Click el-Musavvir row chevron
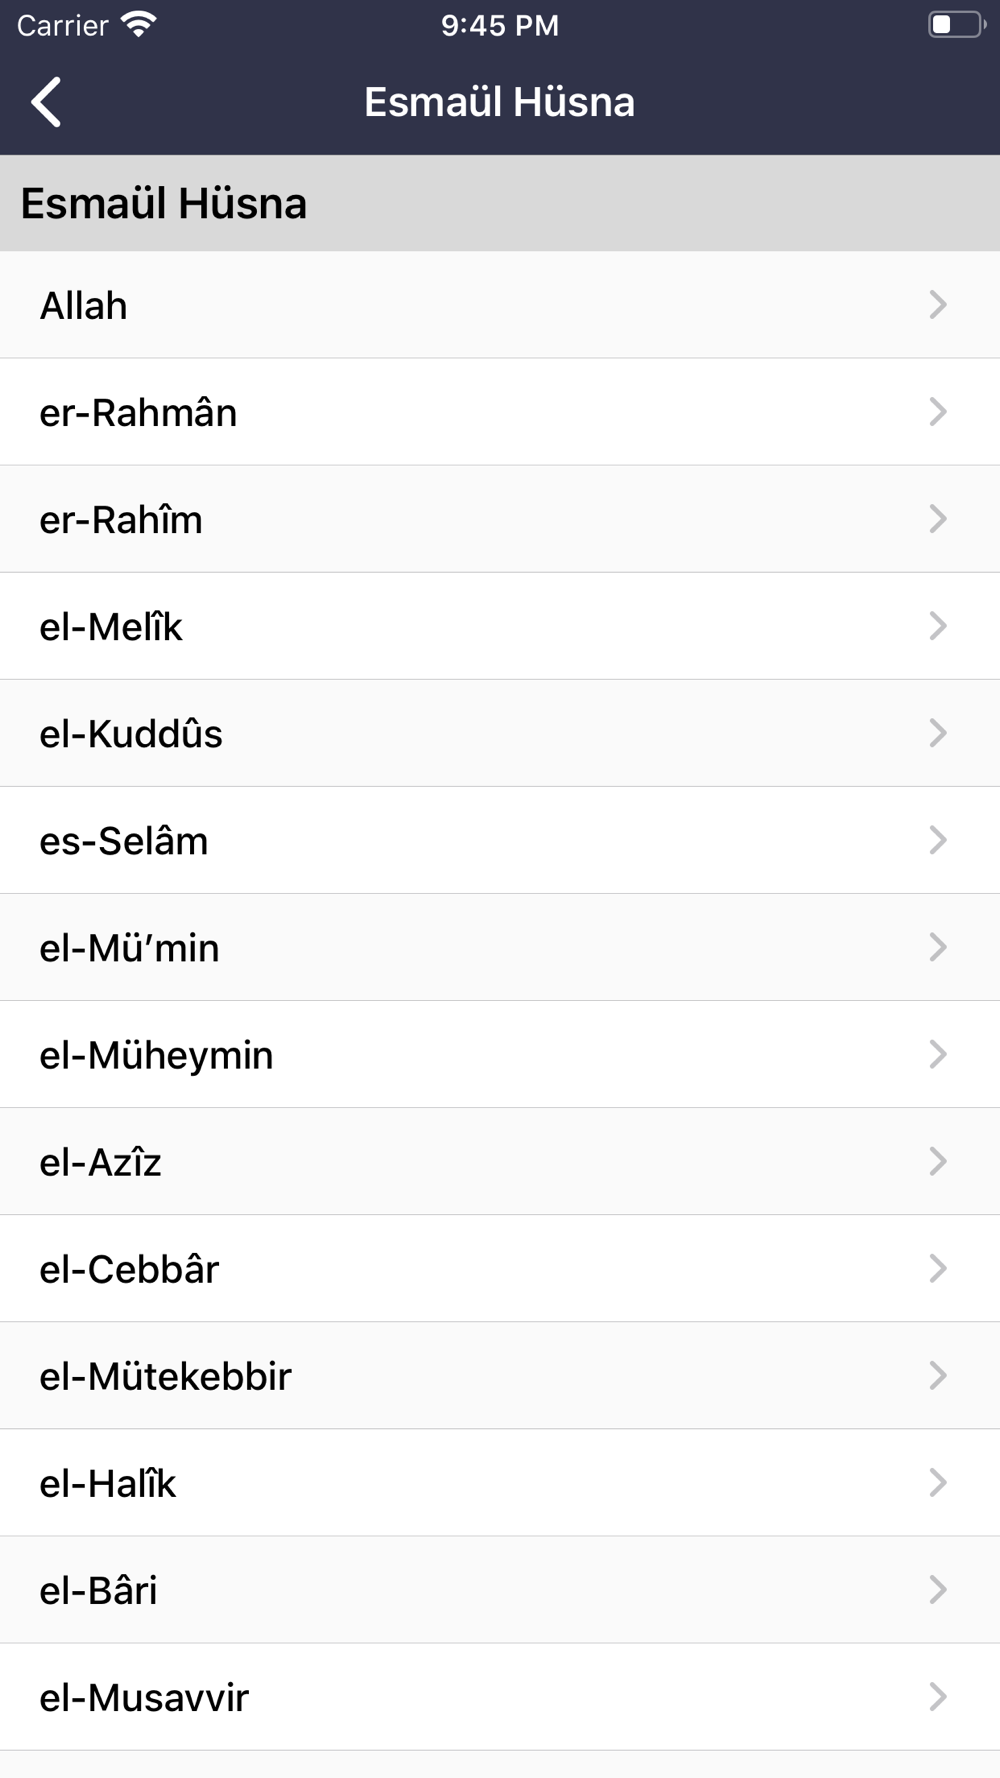Image resolution: width=1000 pixels, height=1778 pixels. coord(937,1696)
